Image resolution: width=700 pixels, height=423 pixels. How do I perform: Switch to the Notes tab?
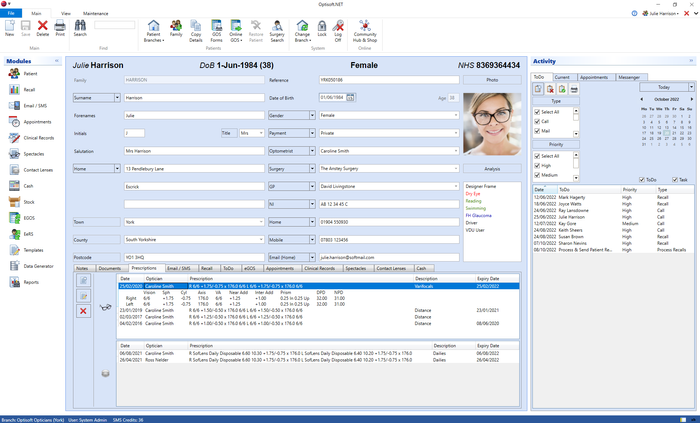tap(82, 269)
